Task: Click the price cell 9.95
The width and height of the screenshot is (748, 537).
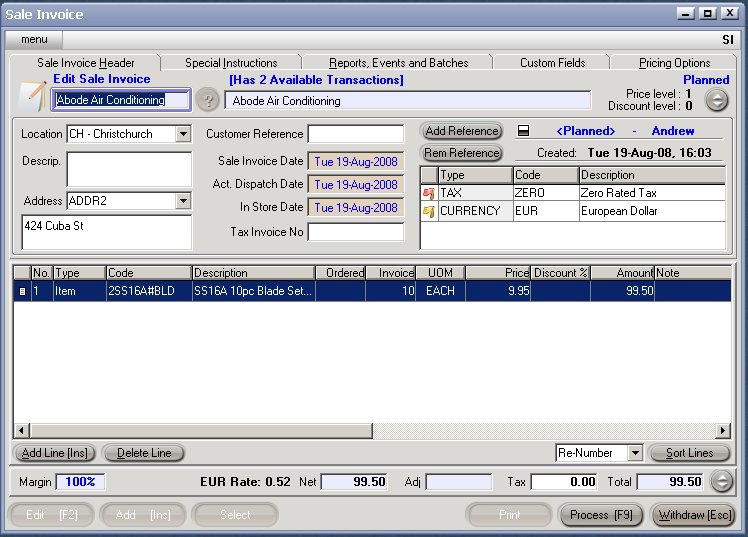Action: tap(498, 291)
